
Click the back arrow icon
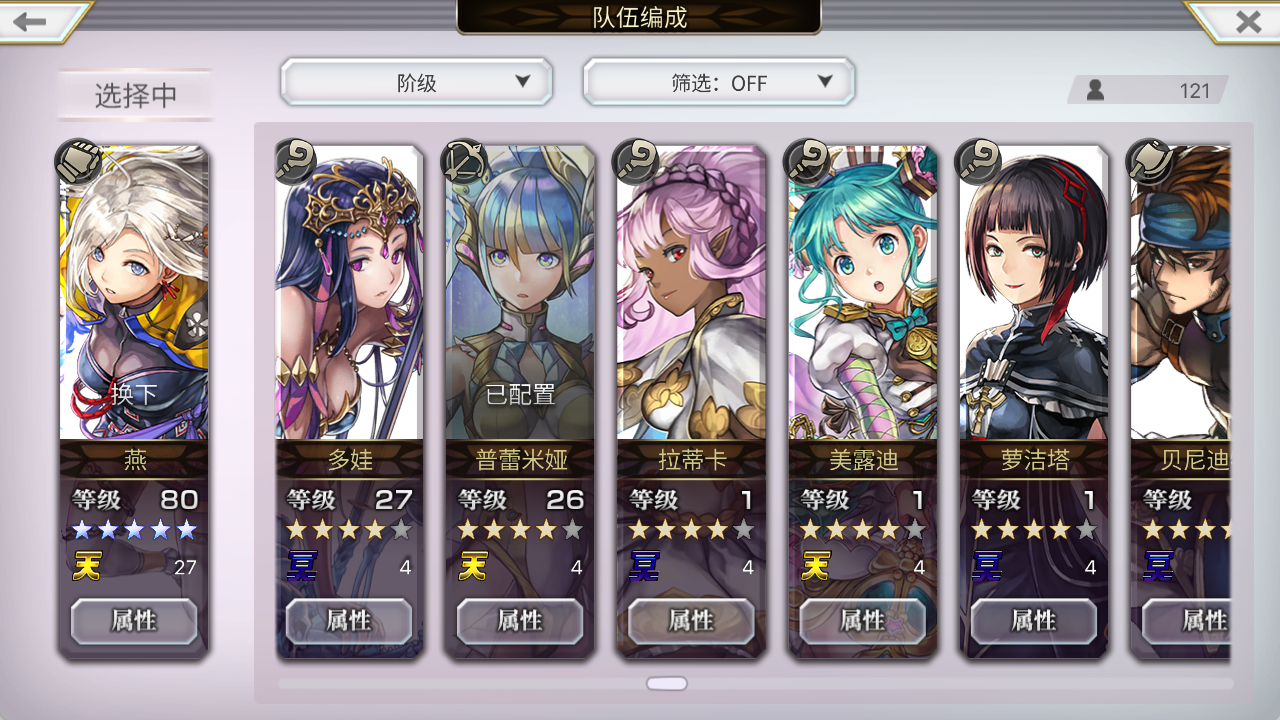click(x=30, y=21)
